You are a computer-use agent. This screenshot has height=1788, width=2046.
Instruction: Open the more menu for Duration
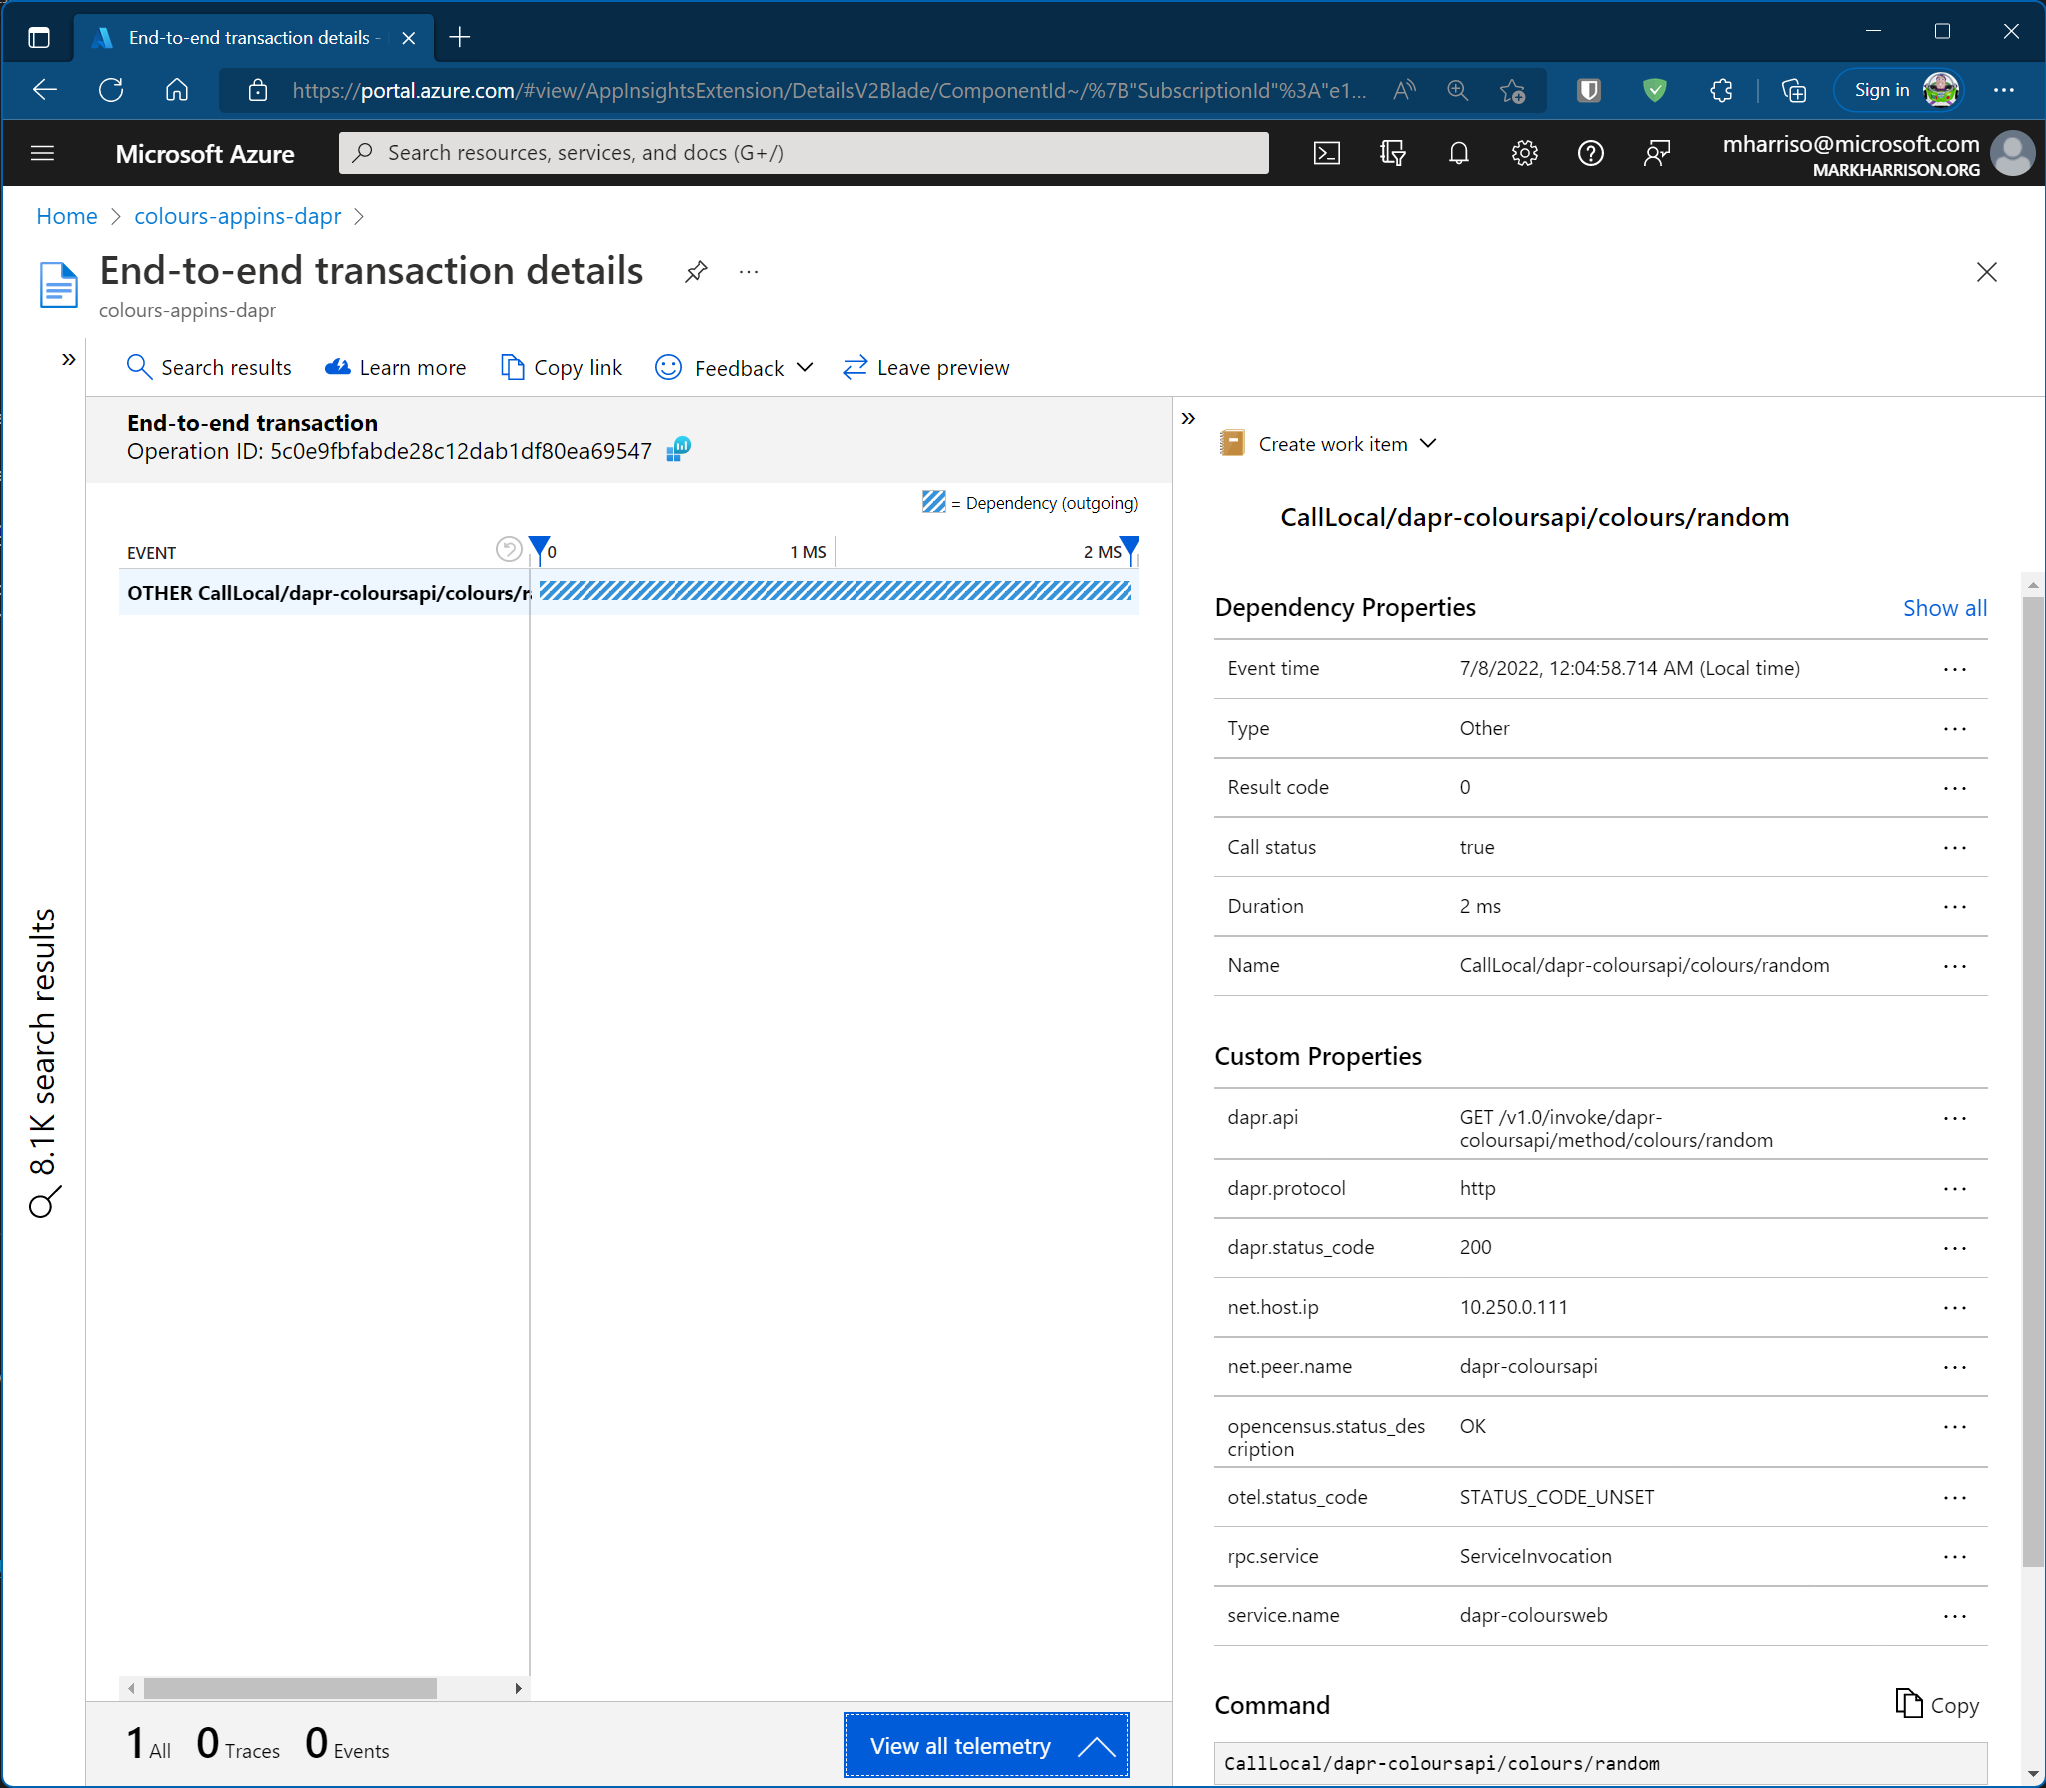(x=1954, y=906)
